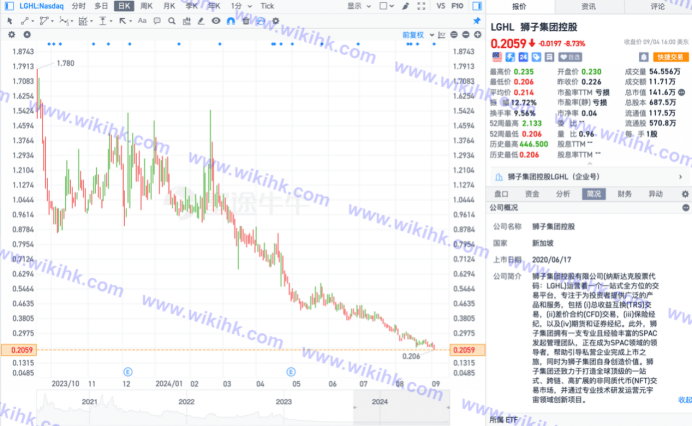Add a comment bubble note
Image resolution: width=692 pixels, height=426 pixels.
(157, 21)
